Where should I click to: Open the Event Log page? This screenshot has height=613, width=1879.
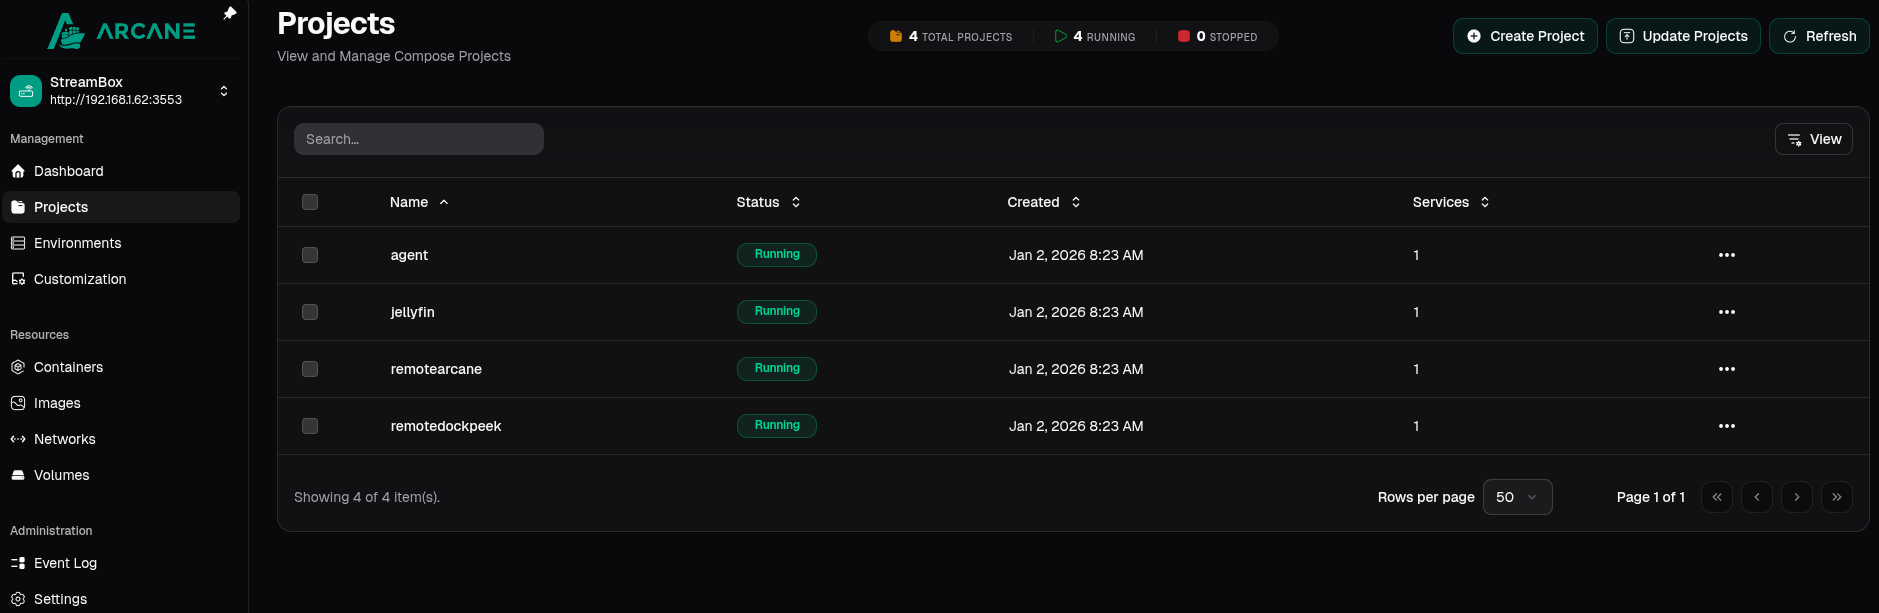pyautogui.click(x=65, y=563)
